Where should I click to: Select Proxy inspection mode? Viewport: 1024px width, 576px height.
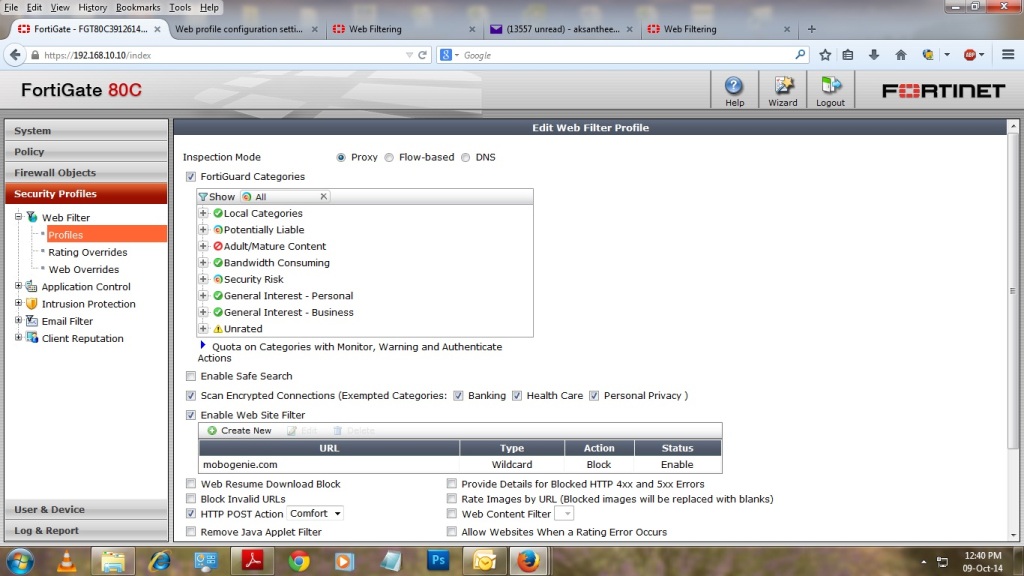tap(341, 157)
